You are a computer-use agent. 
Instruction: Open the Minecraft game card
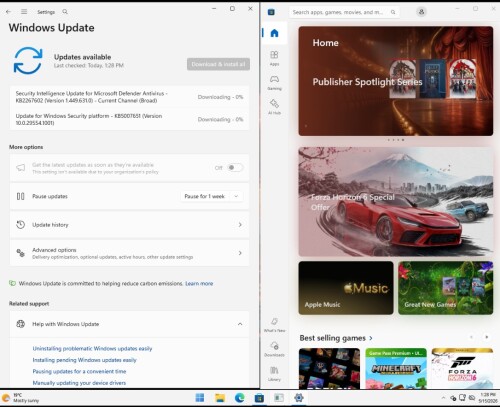(396, 368)
